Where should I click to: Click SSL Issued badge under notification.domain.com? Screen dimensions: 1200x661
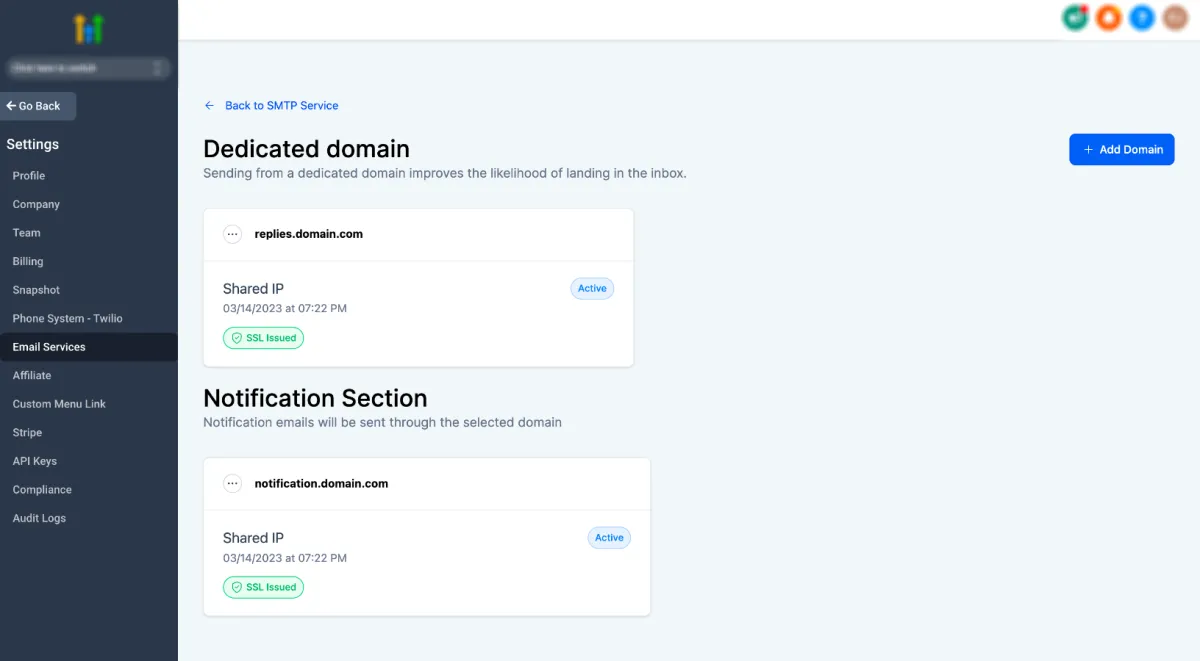[x=263, y=587]
